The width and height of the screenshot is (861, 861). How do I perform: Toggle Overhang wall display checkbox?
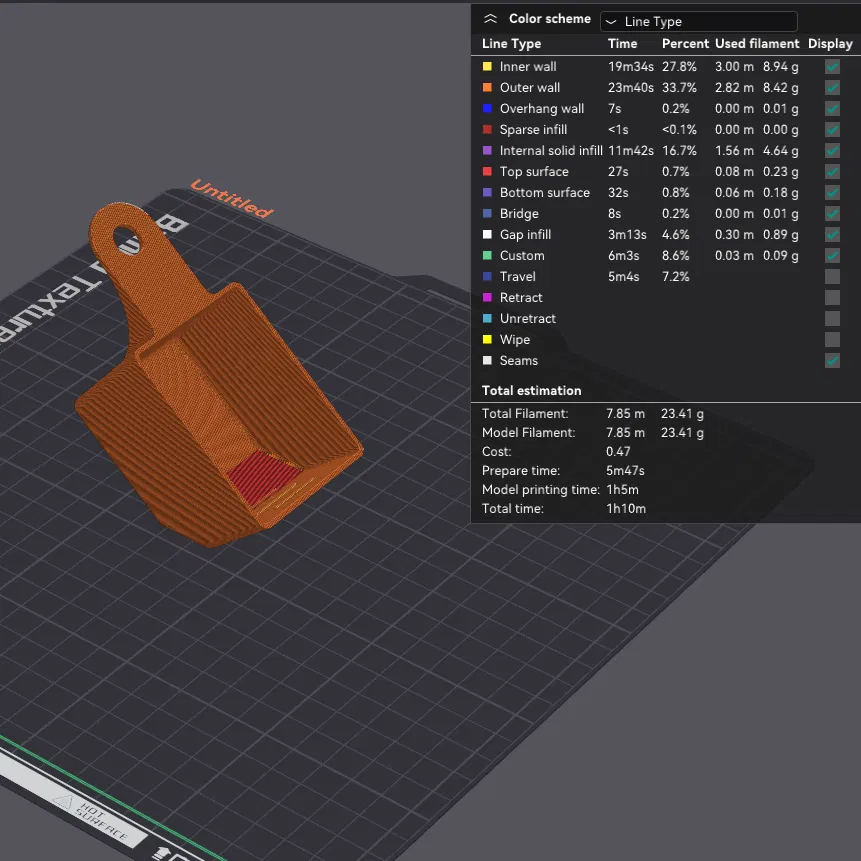(x=832, y=109)
